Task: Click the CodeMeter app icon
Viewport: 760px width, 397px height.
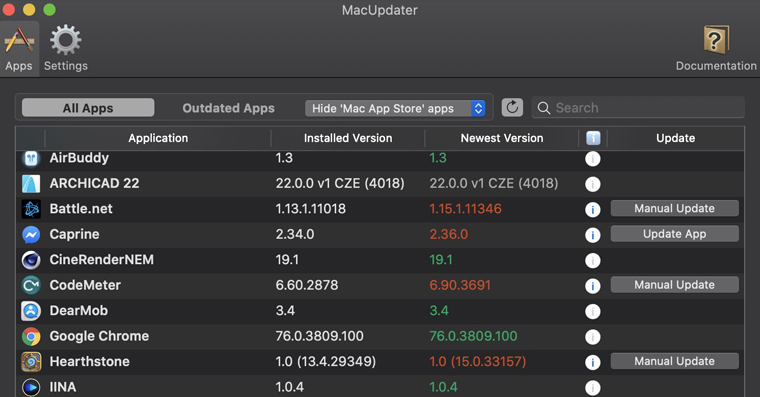Action: pos(31,286)
